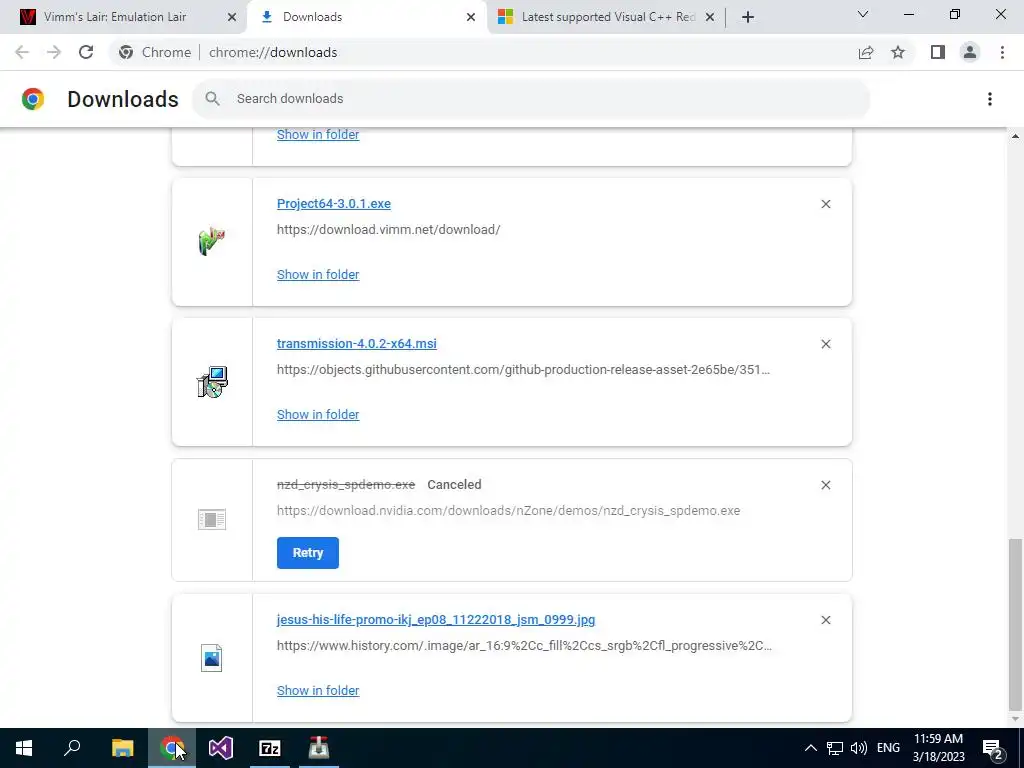Expand the tab search chevron
This screenshot has width=1024, height=768.
click(863, 14)
